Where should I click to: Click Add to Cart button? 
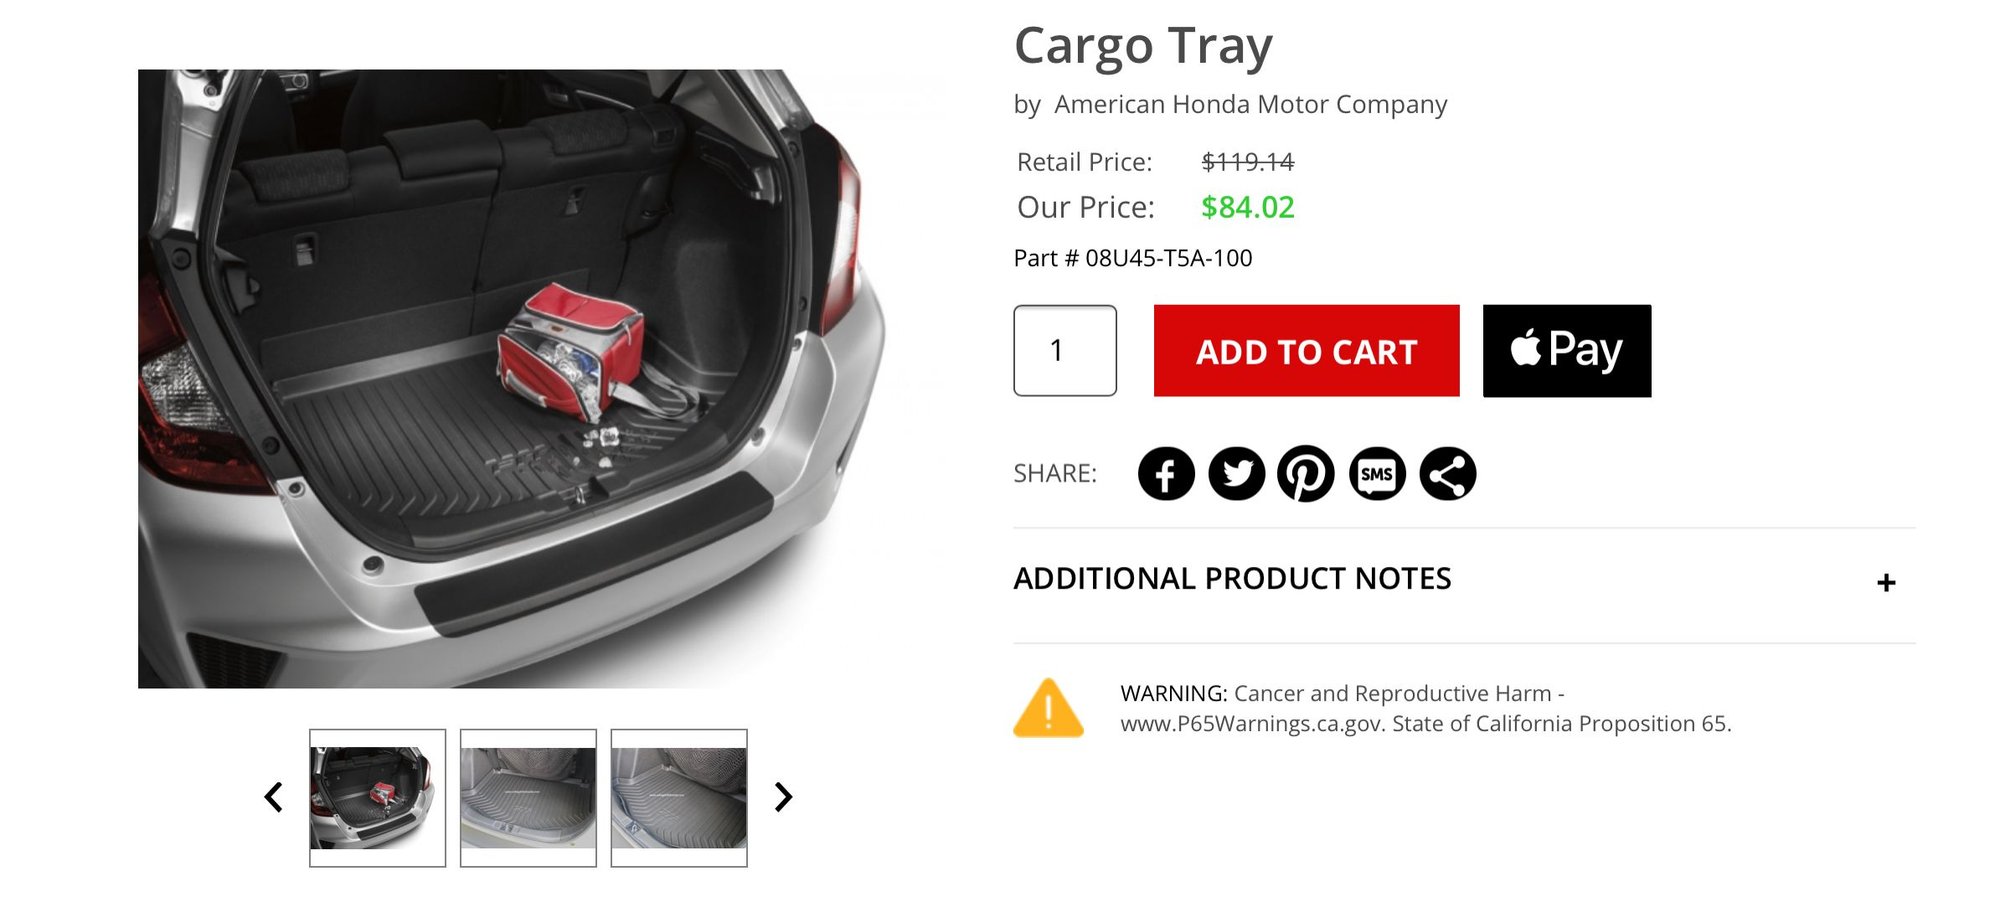pos(1306,351)
